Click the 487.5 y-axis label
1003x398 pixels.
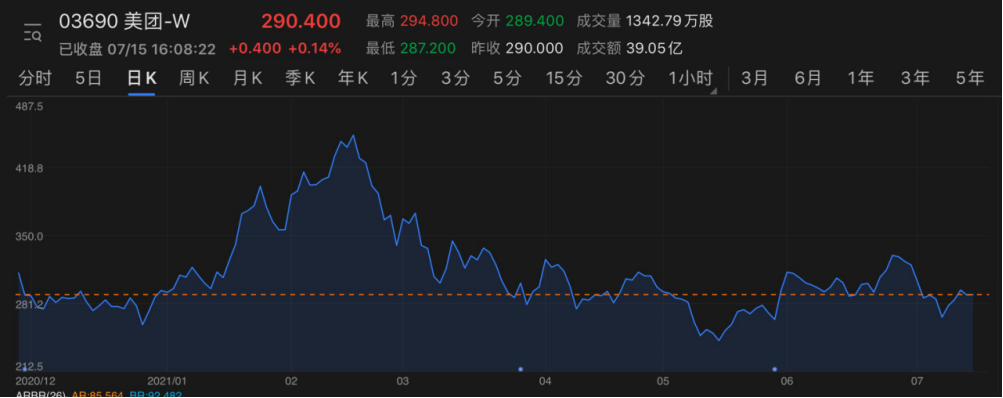29,107
